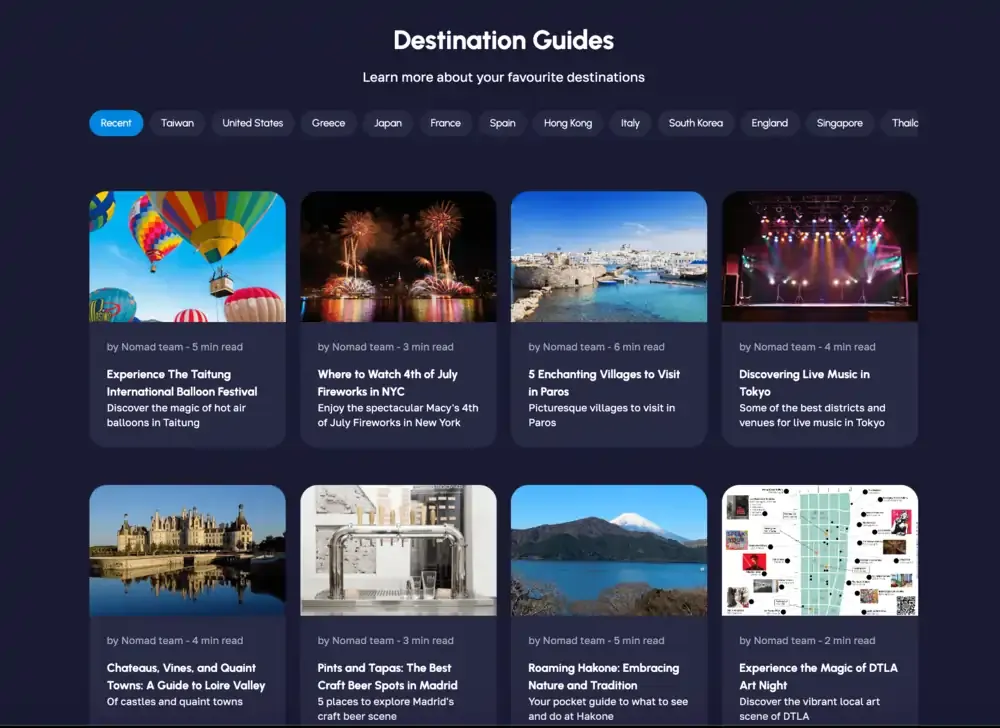Click 'Your pocket guide to what to see' text

point(608,708)
